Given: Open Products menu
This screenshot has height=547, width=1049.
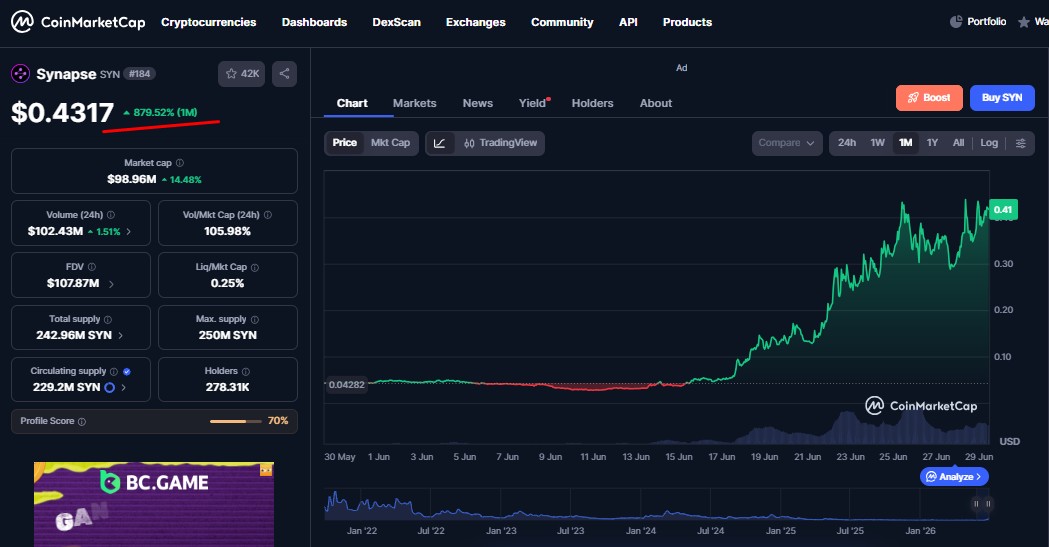Looking at the screenshot, I should [687, 22].
